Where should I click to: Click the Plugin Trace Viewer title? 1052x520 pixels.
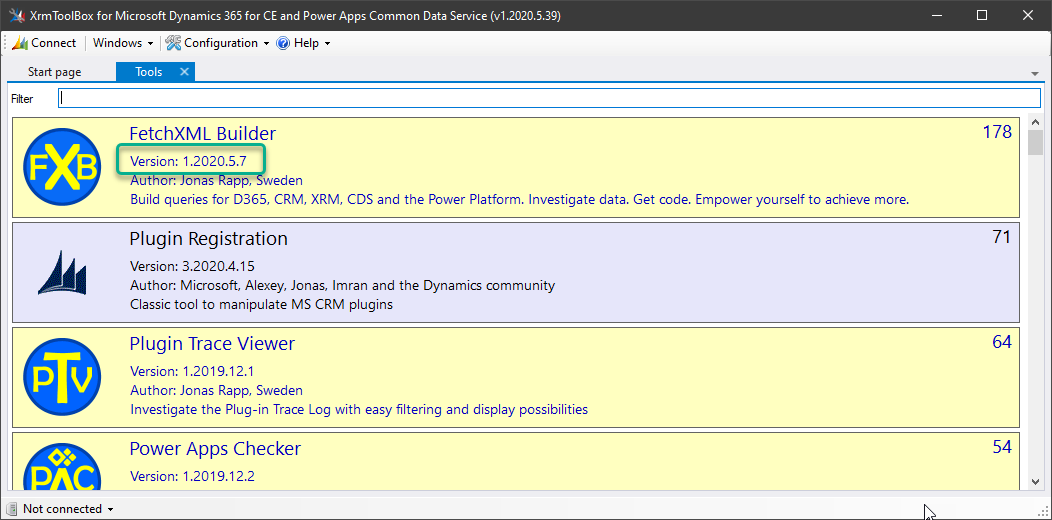tap(212, 344)
